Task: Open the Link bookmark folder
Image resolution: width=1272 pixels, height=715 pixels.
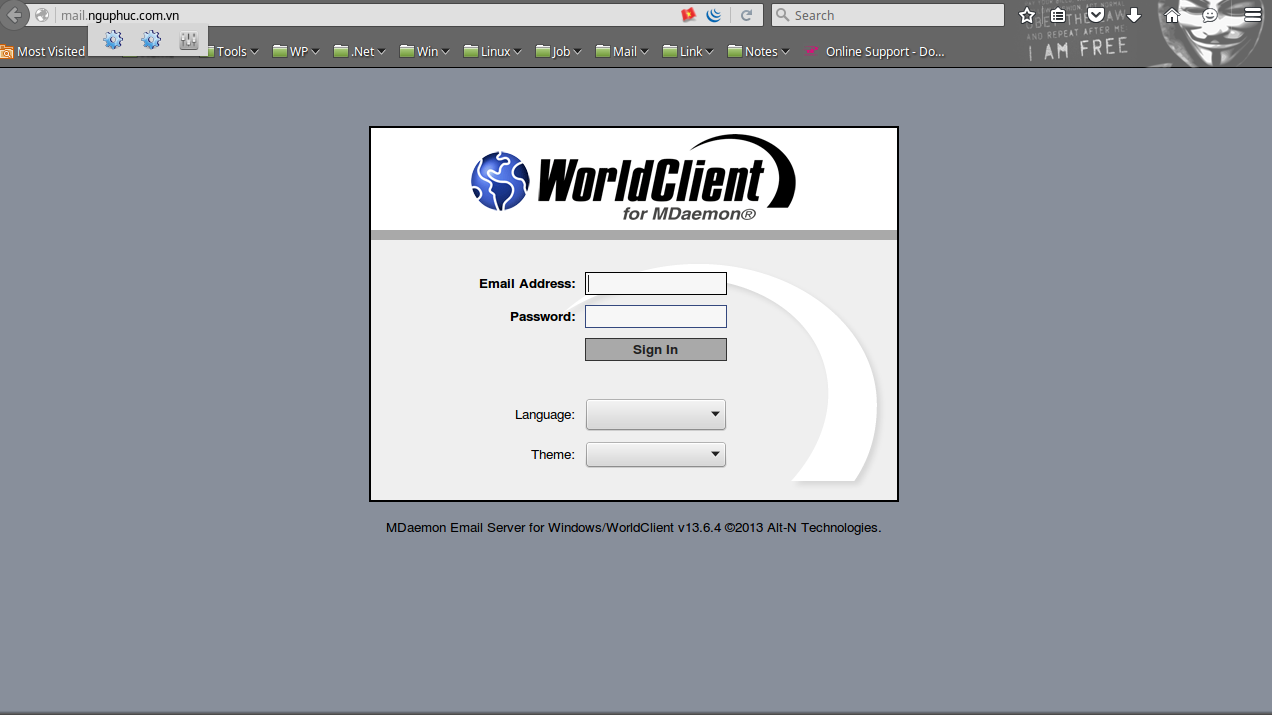Action: tap(689, 51)
